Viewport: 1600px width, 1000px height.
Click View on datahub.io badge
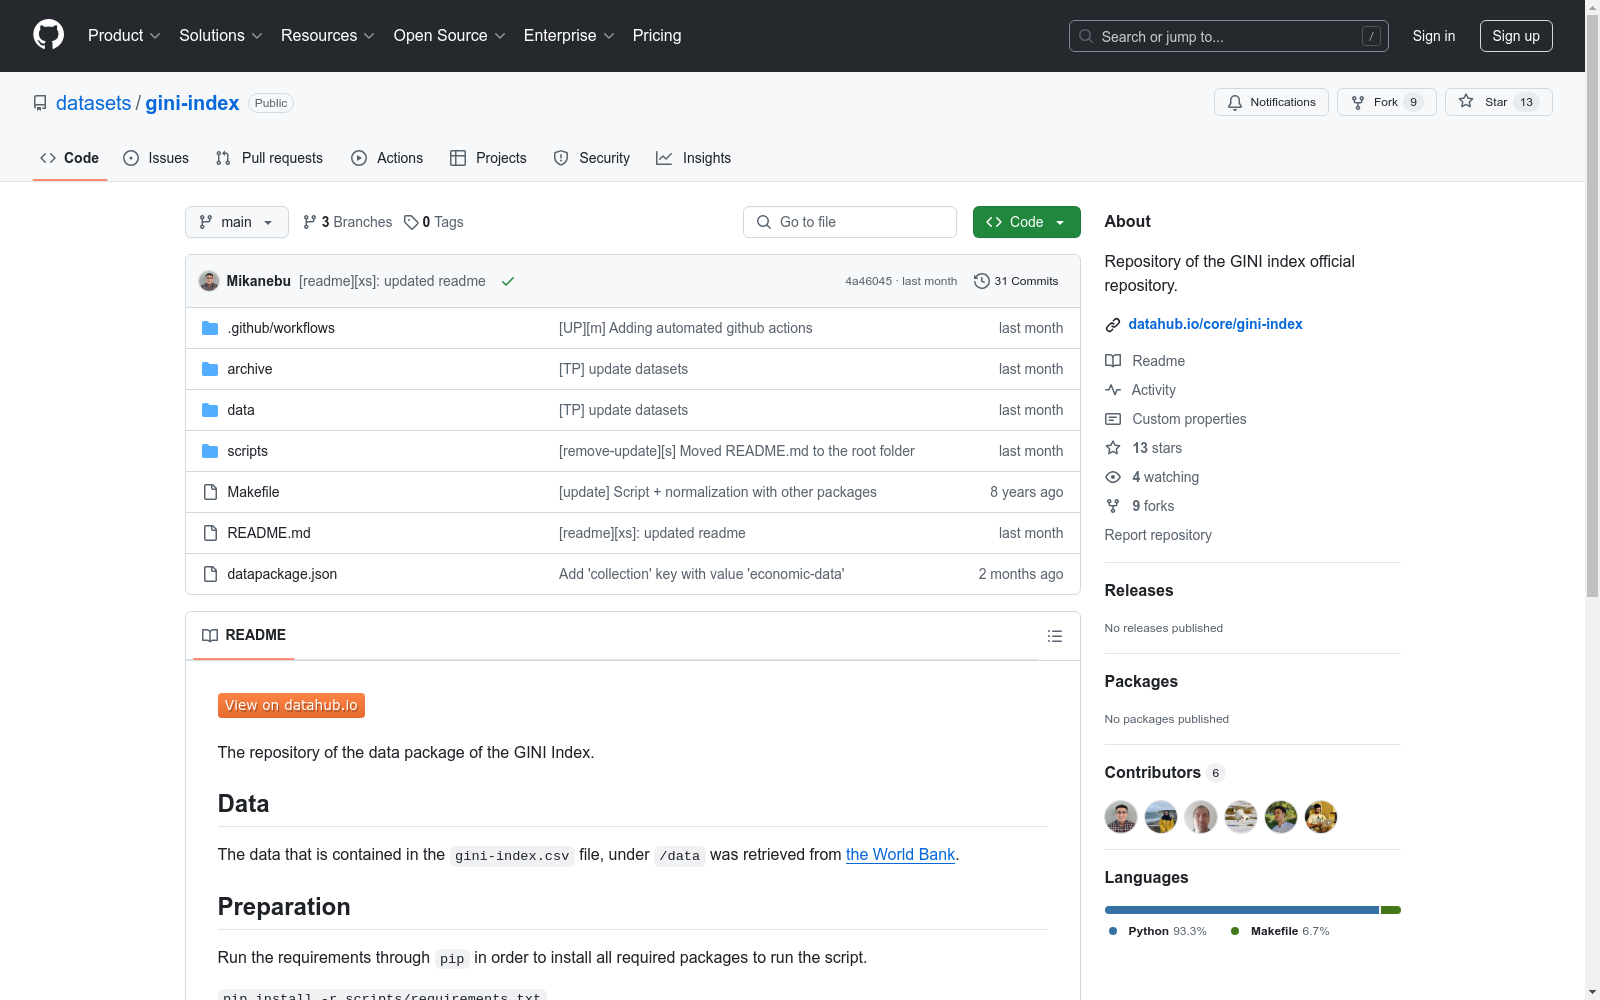click(291, 706)
